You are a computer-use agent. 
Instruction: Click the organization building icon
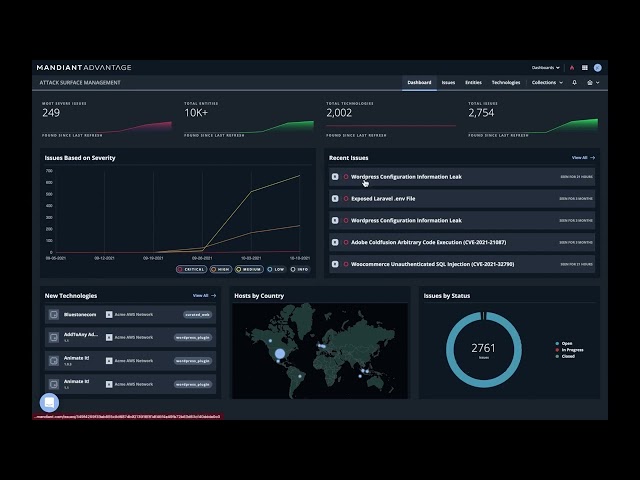pos(590,82)
